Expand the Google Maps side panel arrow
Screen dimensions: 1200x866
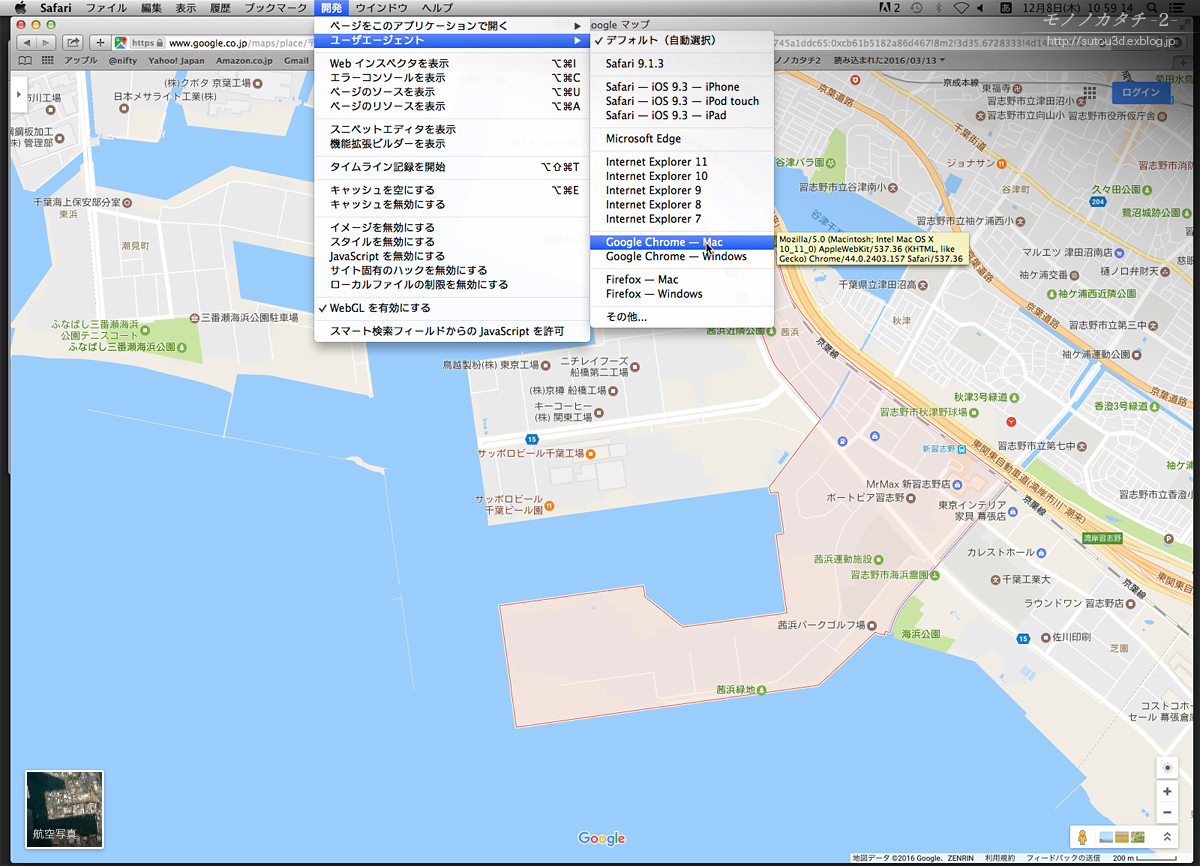click(18, 93)
